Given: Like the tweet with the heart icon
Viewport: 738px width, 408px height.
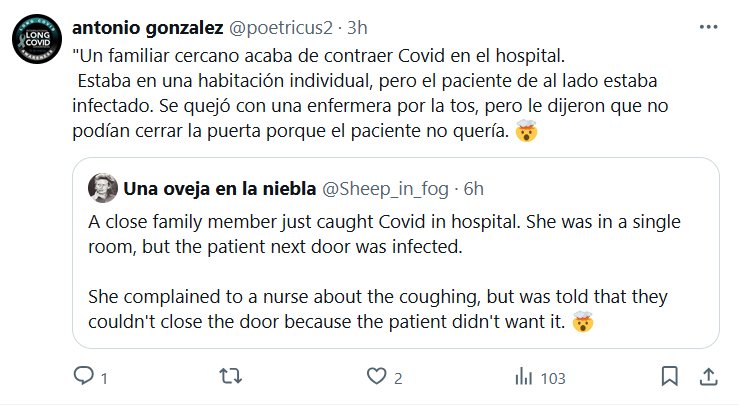Looking at the screenshot, I should point(376,377).
